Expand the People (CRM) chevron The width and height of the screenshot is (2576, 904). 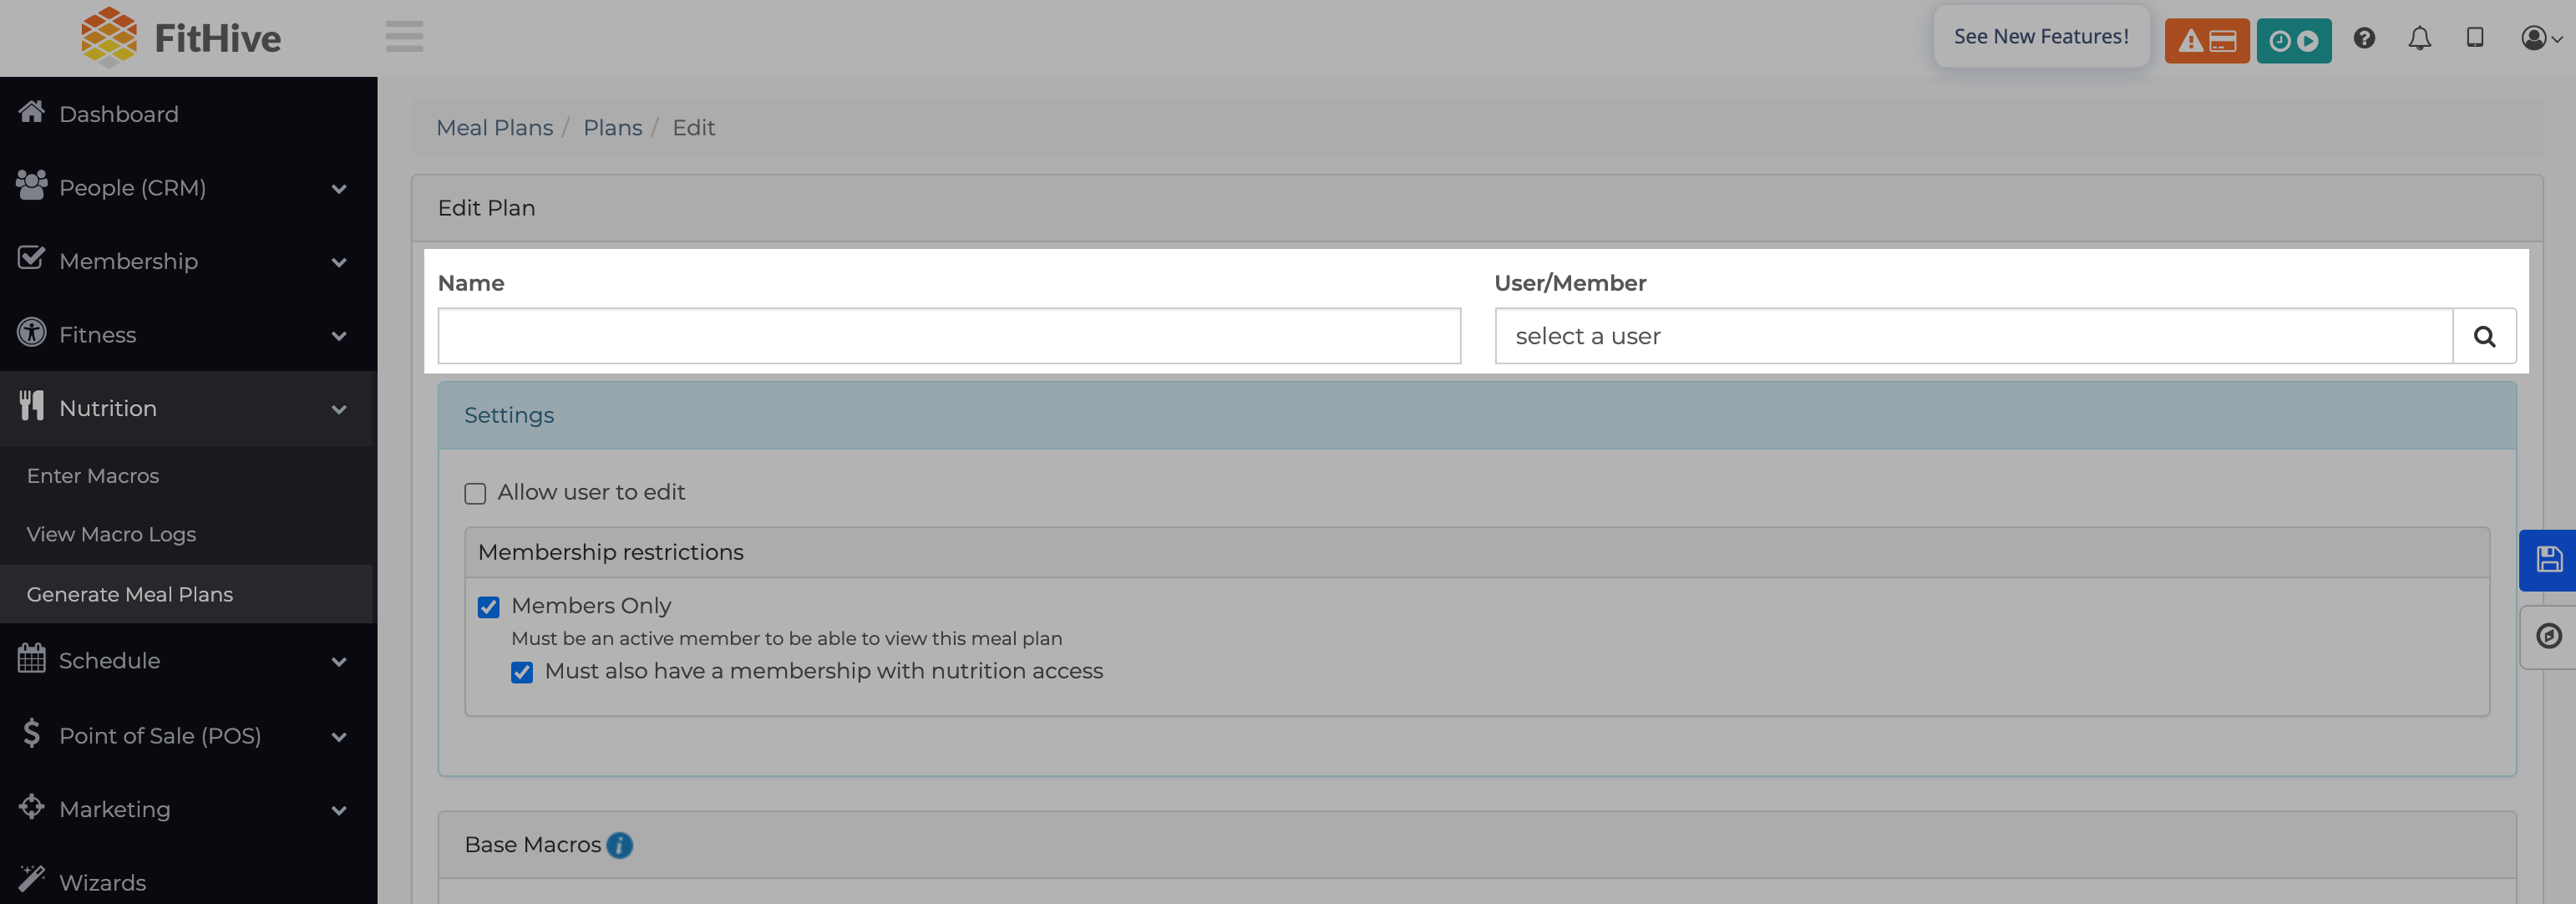[x=339, y=188]
